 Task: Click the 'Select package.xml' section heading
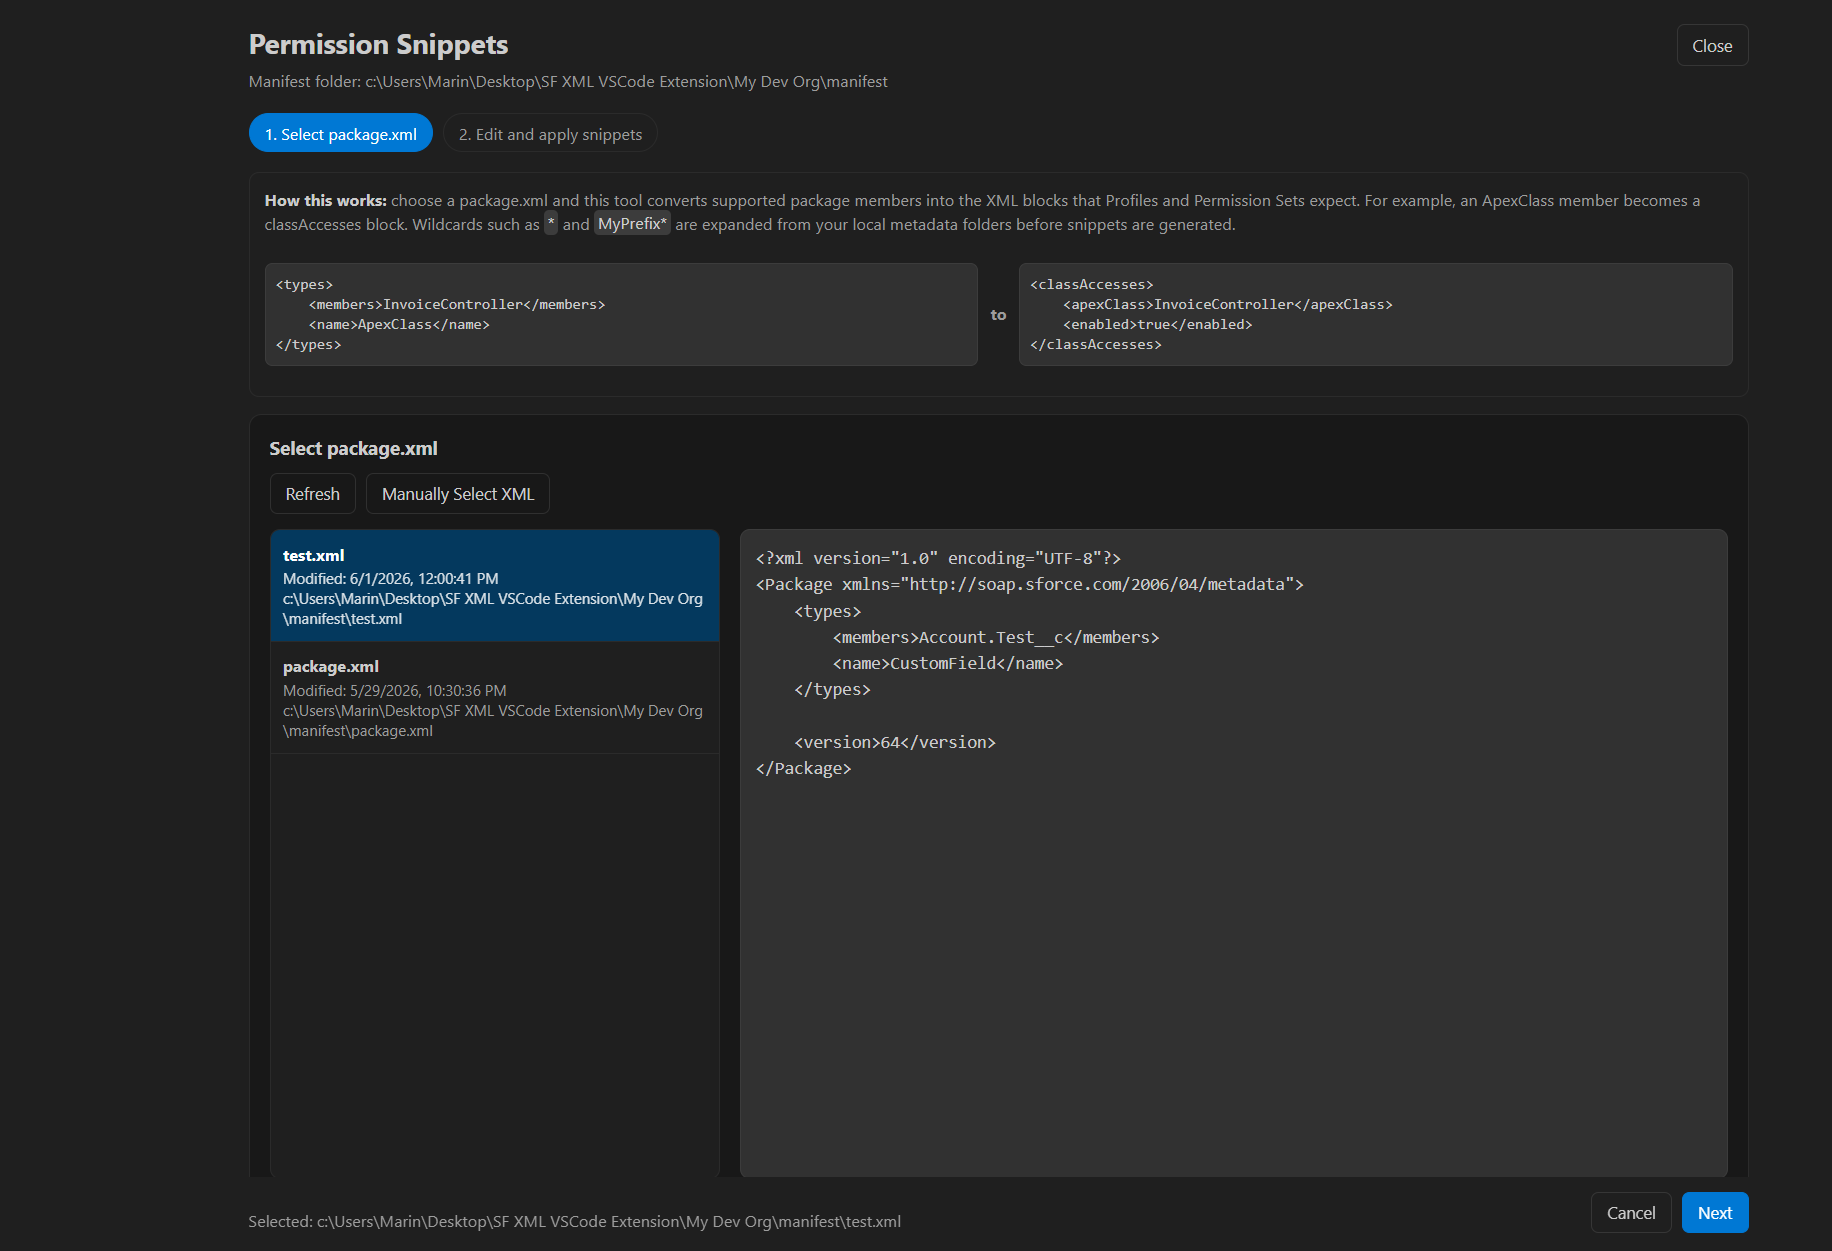353,449
